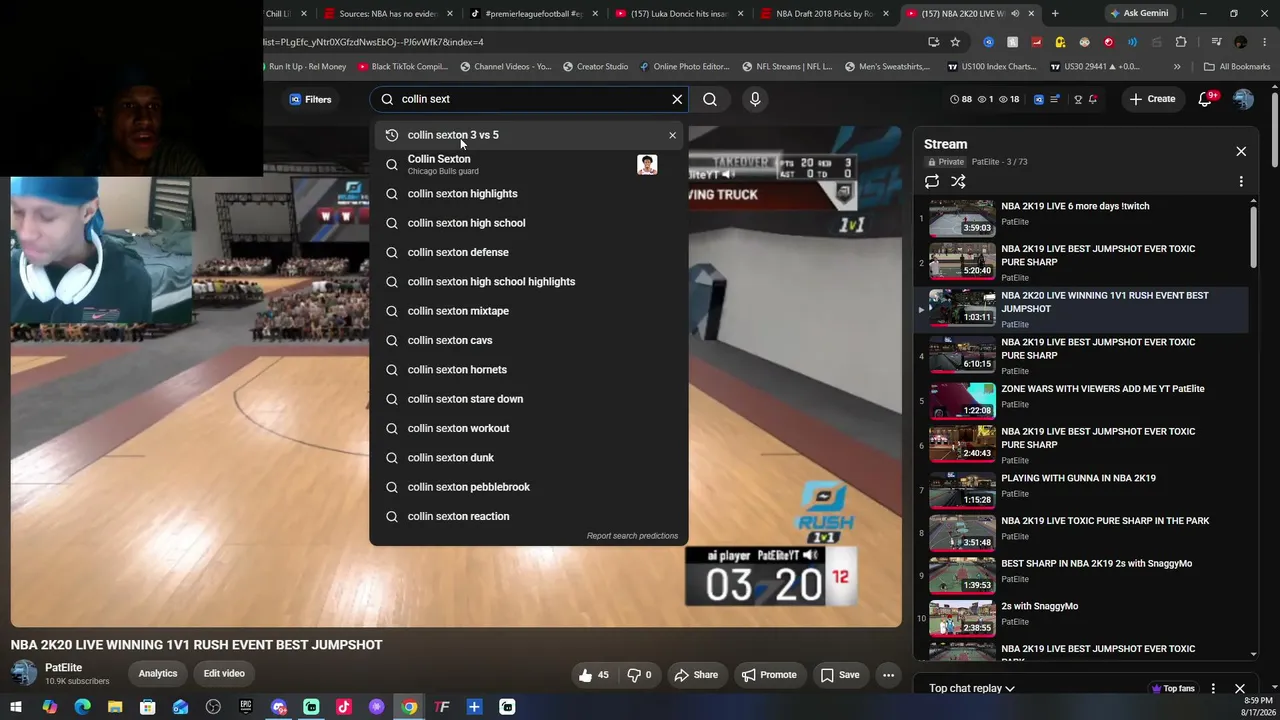Screen dimensions: 1280x720
Task: Open All Bookmarks folder
Action: coord(1237,67)
